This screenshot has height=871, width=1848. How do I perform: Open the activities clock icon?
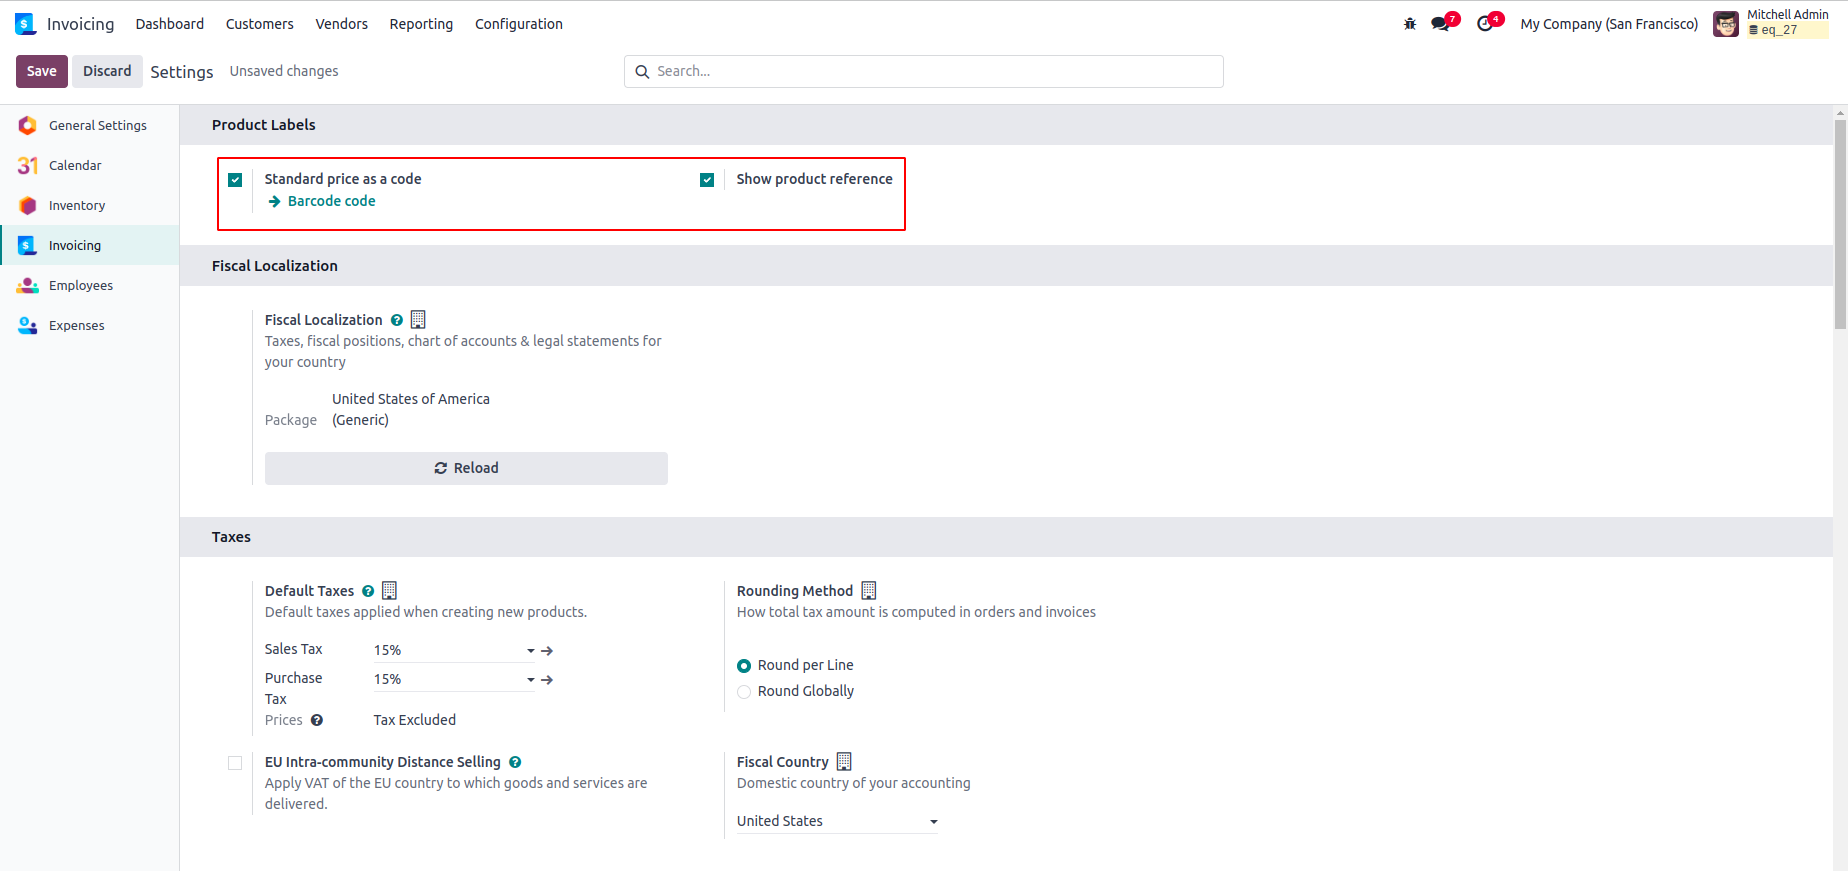[1485, 24]
